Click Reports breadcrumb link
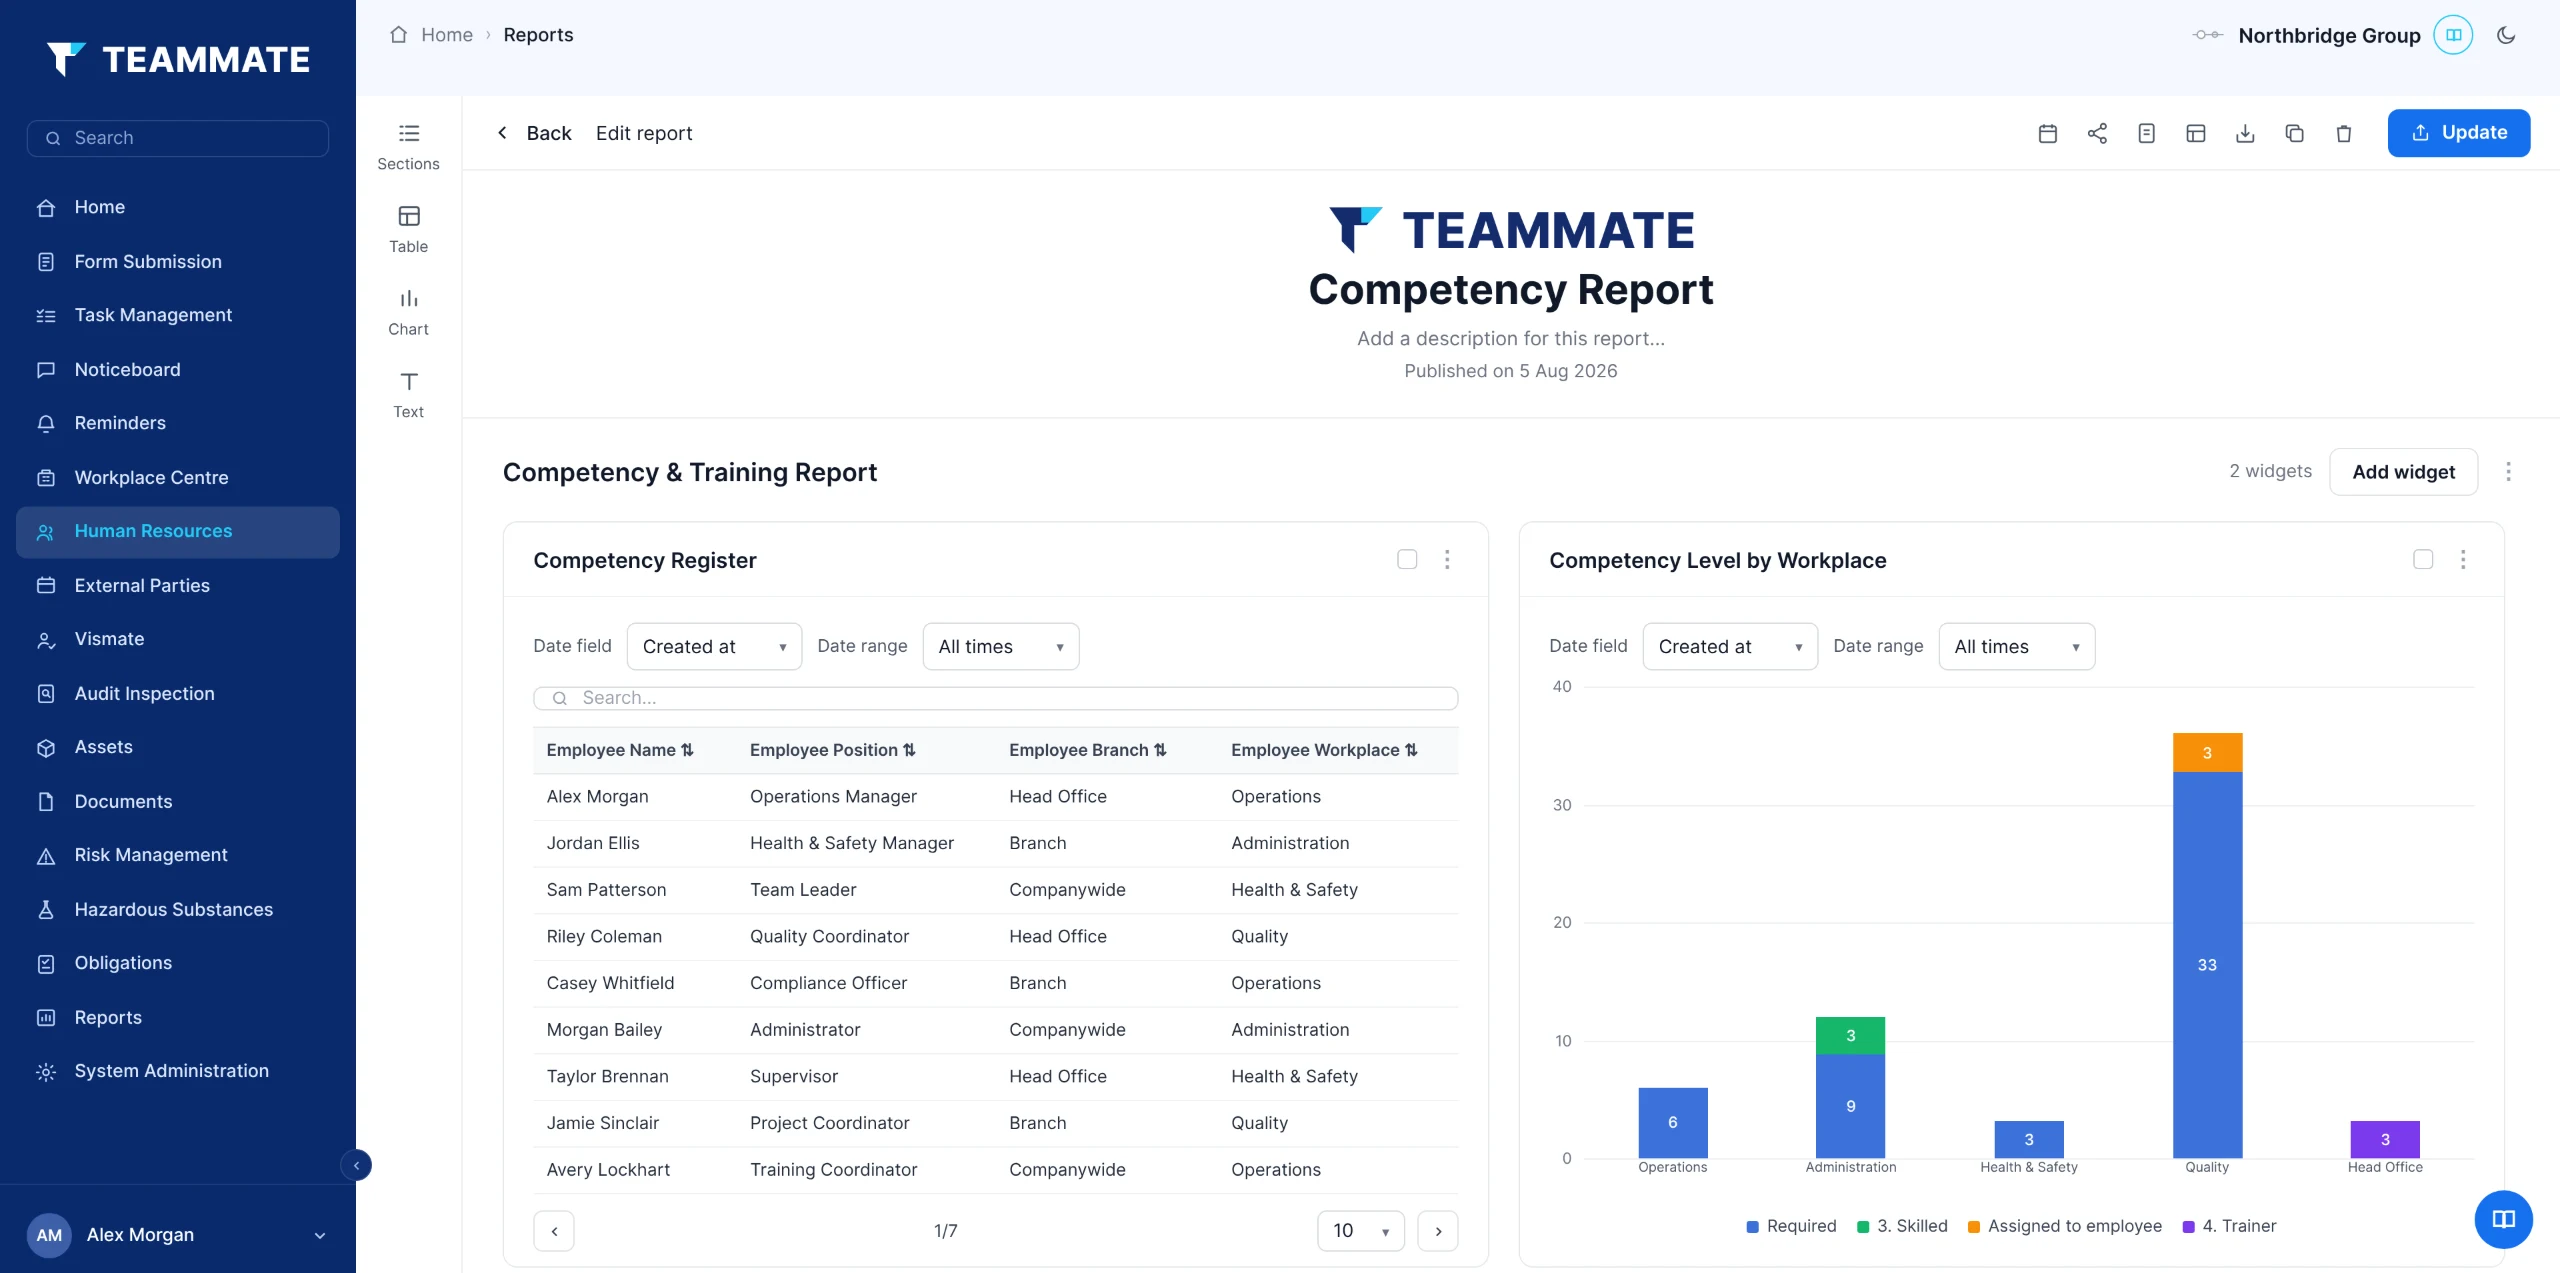2560x1273 pixels. pyautogui.click(x=538, y=34)
